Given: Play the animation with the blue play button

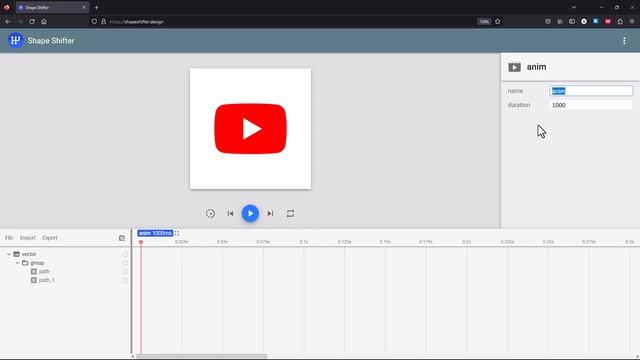Looking at the screenshot, I should 250,213.
